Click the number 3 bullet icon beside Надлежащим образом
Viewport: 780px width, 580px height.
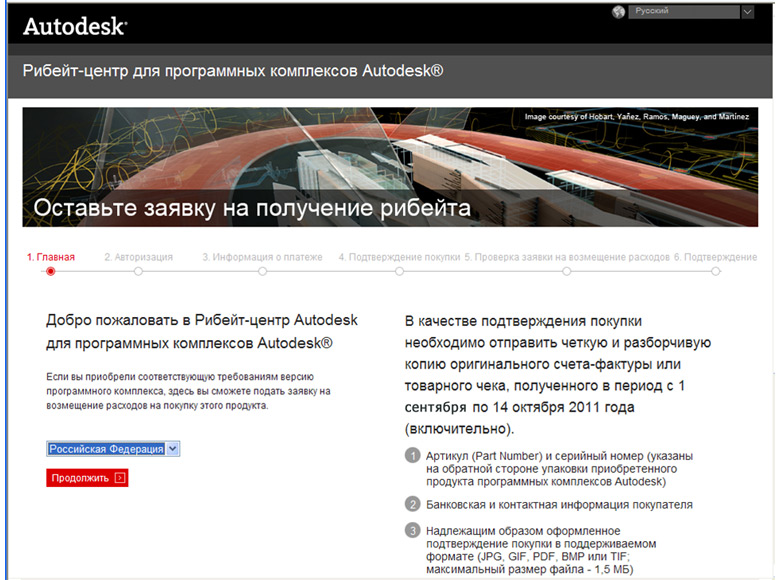[x=413, y=530]
